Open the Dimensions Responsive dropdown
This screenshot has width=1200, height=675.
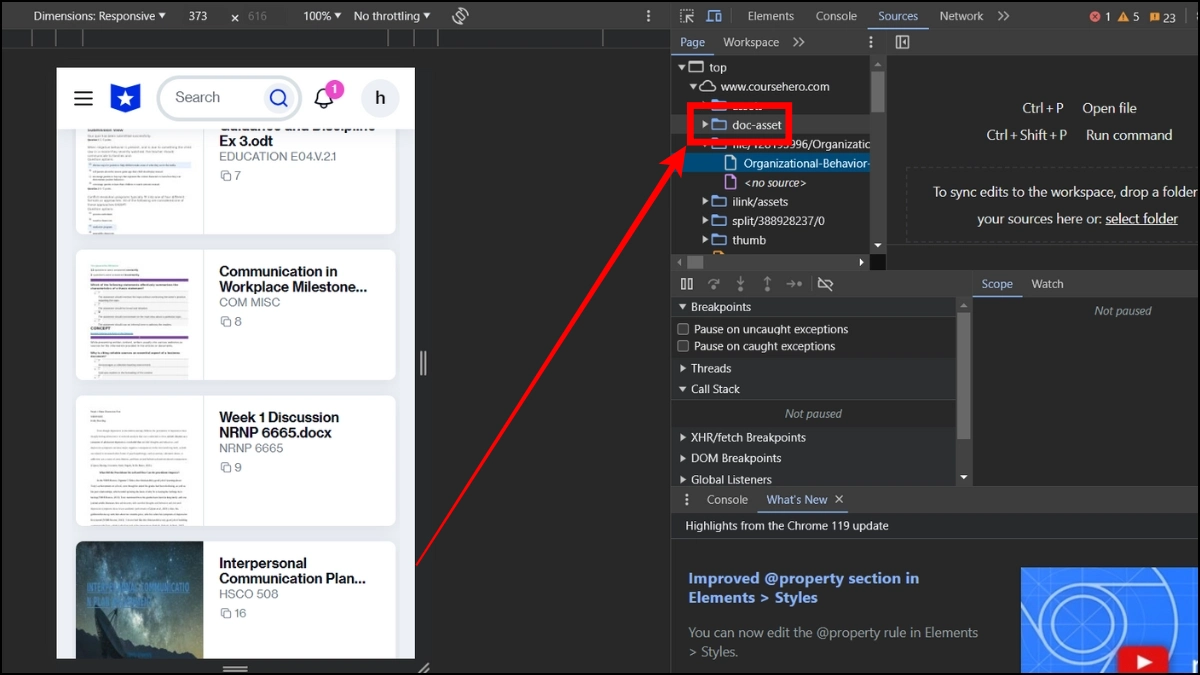(x=100, y=16)
